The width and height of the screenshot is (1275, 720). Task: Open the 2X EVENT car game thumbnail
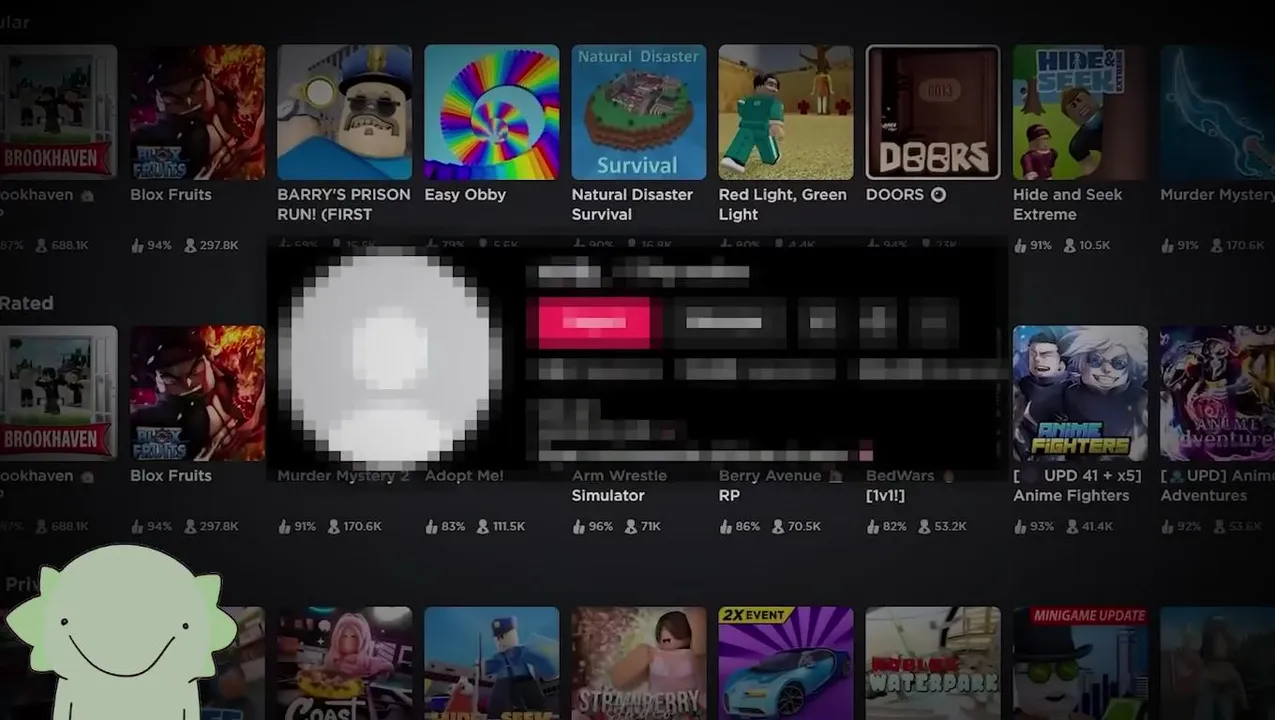click(x=786, y=663)
